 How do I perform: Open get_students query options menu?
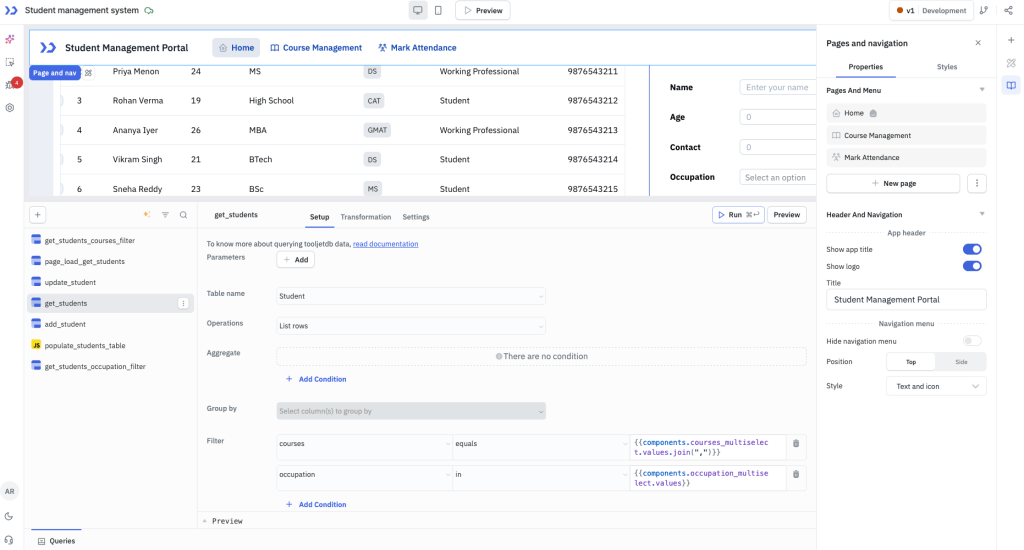(x=184, y=303)
